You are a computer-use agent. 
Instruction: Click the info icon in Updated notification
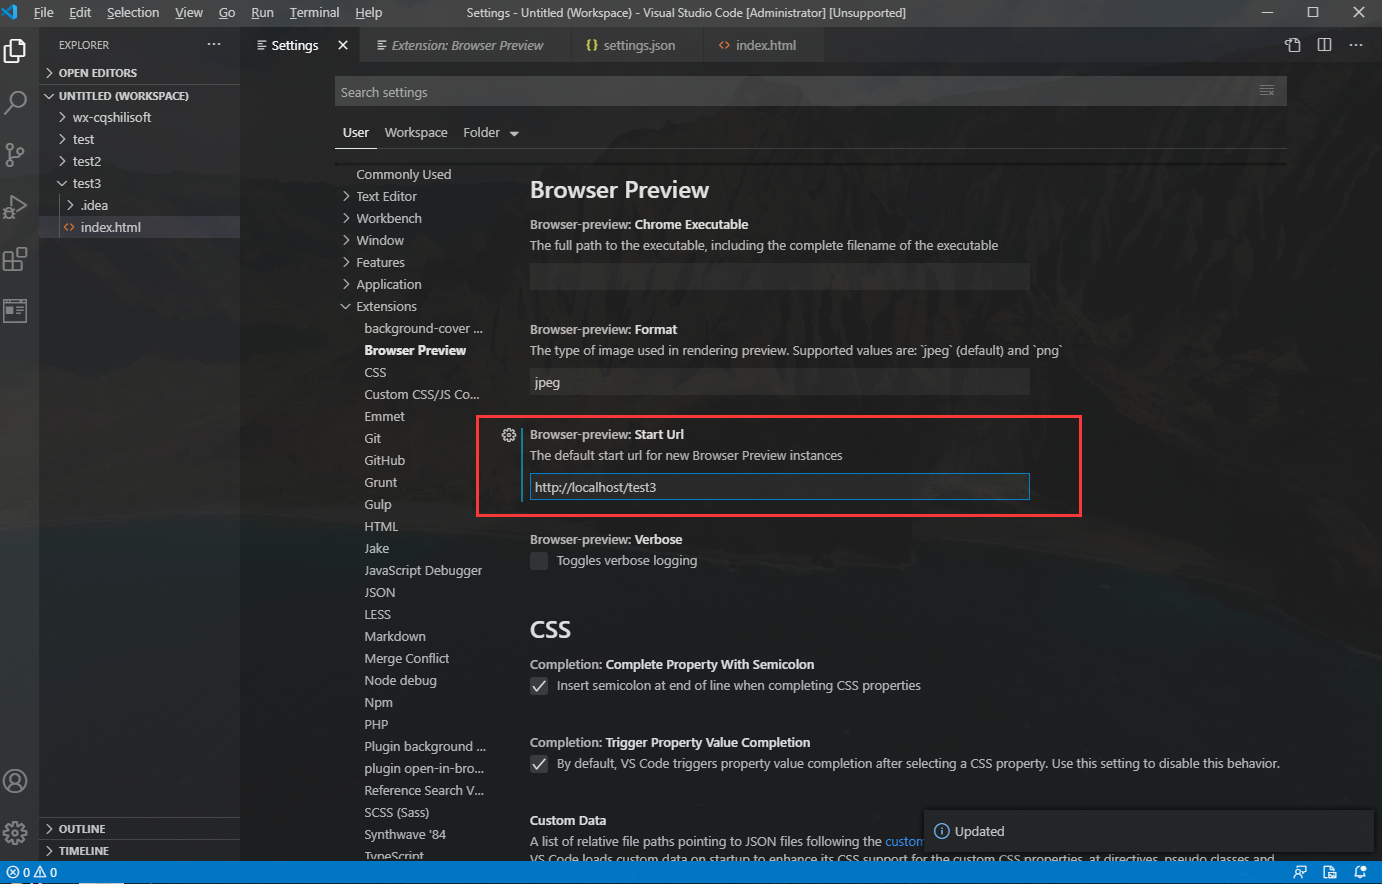tap(941, 832)
